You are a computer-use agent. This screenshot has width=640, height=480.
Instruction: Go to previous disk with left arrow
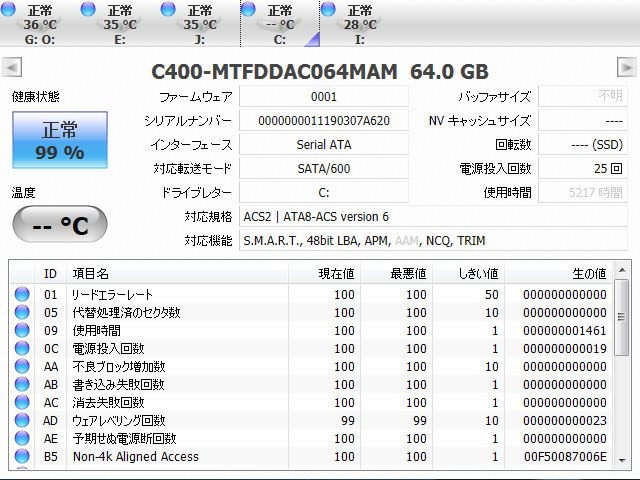click(x=12, y=67)
